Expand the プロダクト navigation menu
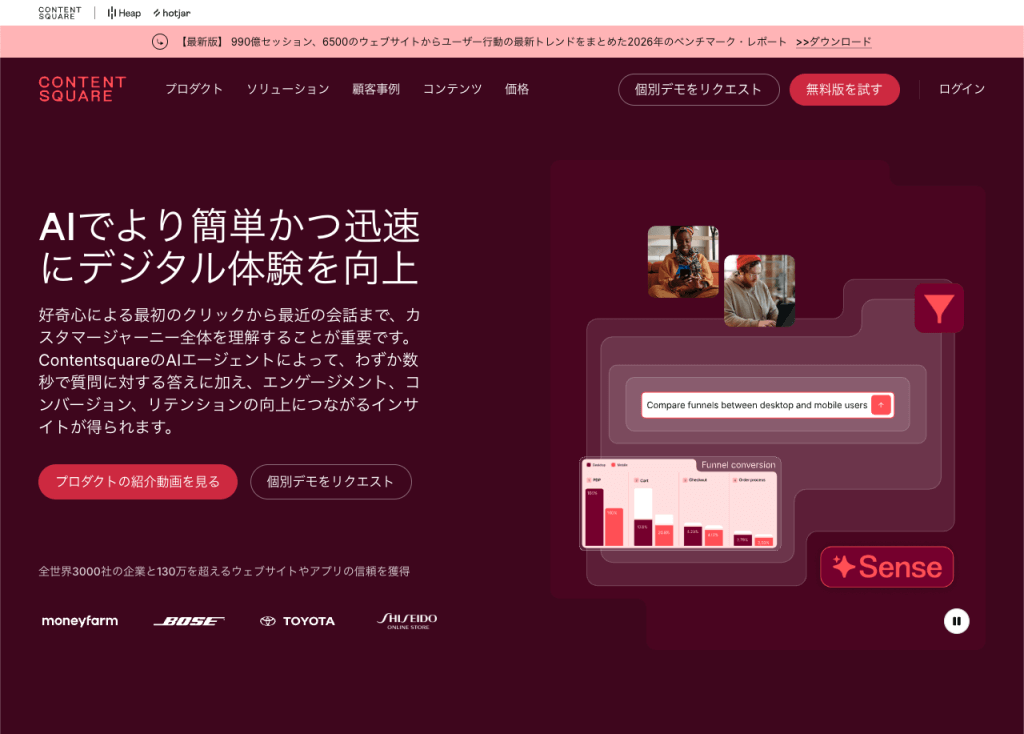Screen dimensions: 1024x734 194,89
